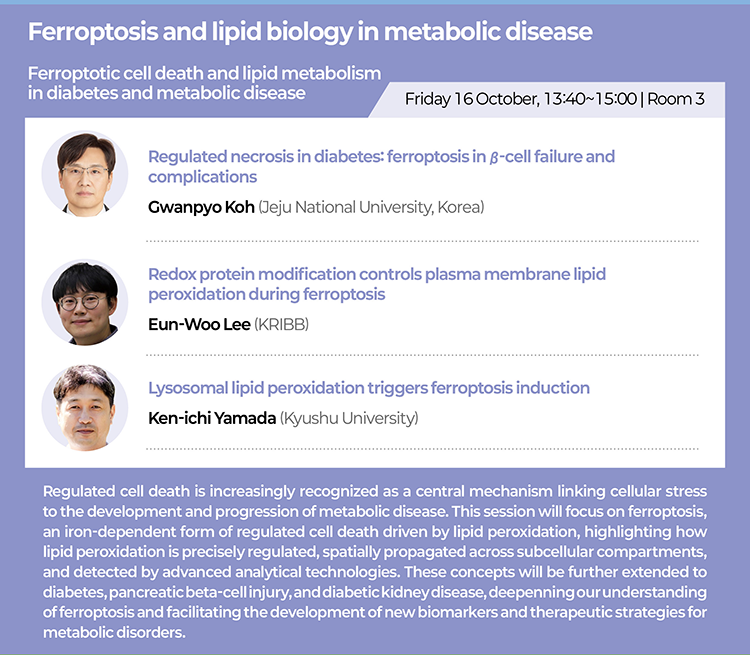Viewport: 750px width, 655px height.
Task: Click the speaker name Gwanpyo Koh
Action: click(201, 207)
